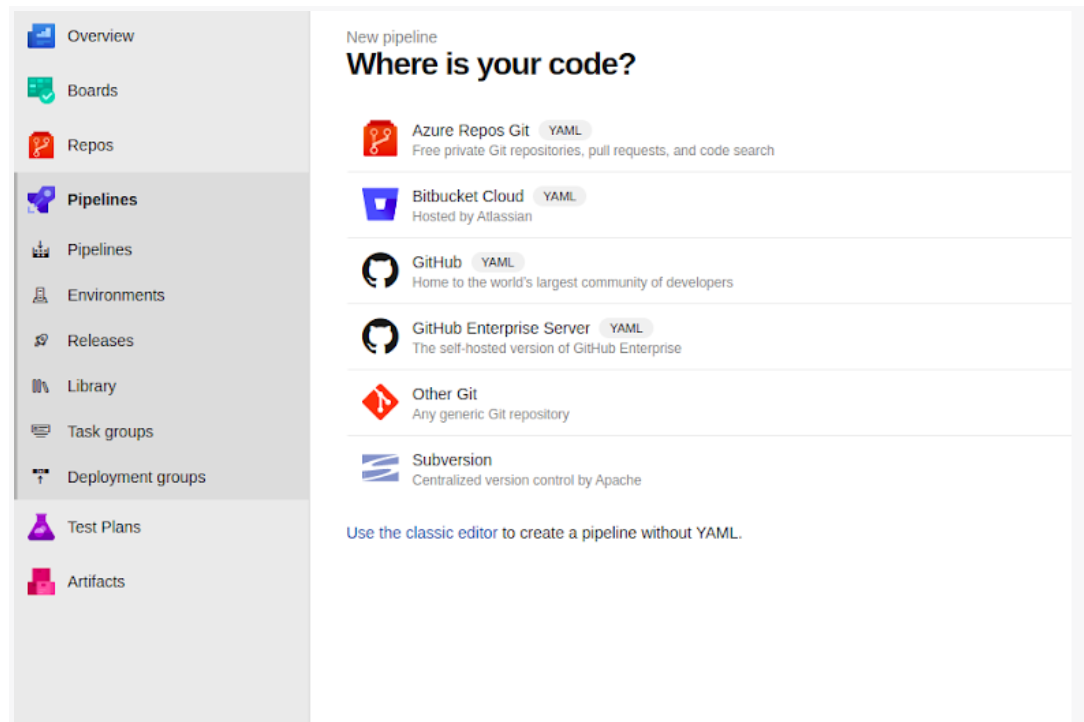
Task: Go to Environments in the sidebar
Action: tap(115, 295)
